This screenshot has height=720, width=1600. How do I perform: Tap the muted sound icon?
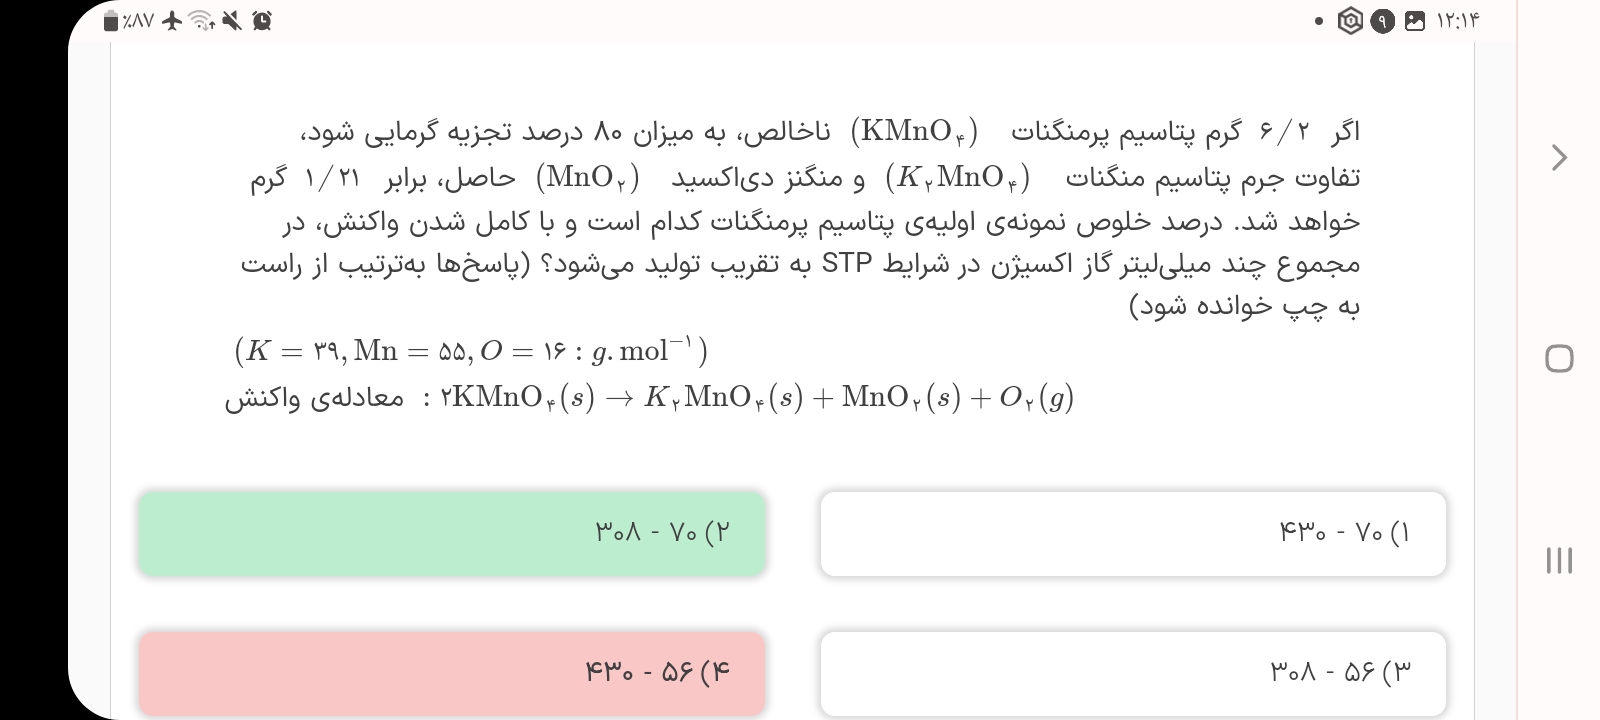coord(232,20)
